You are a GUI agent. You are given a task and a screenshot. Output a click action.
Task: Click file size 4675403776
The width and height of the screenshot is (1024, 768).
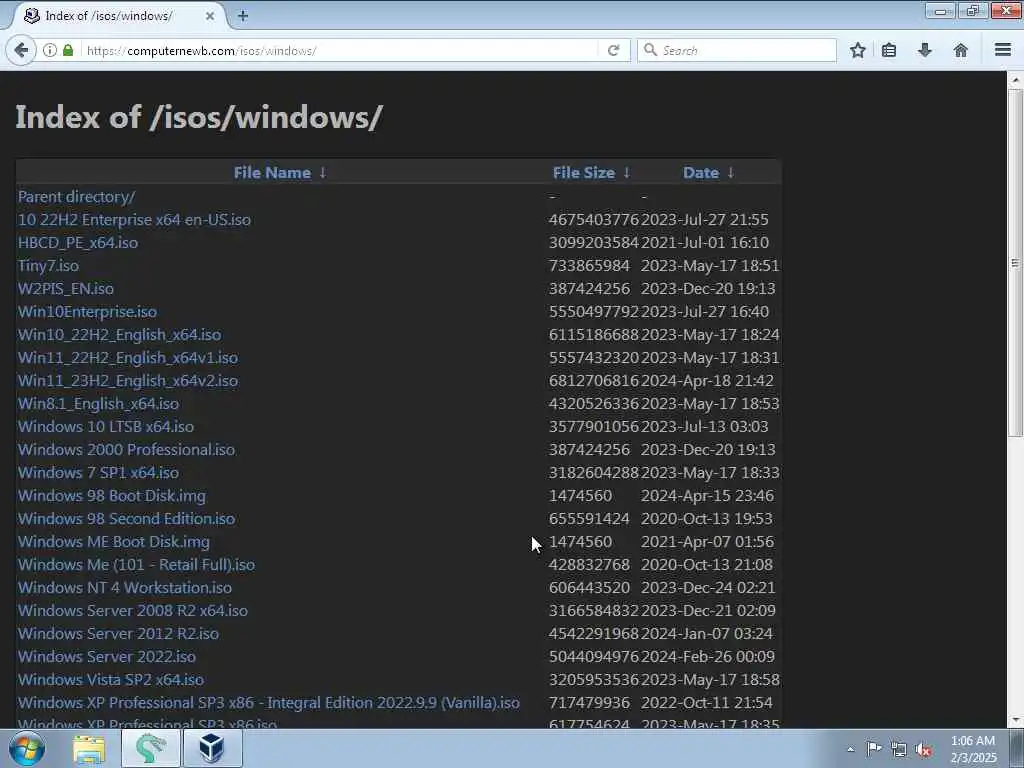click(x=594, y=219)
